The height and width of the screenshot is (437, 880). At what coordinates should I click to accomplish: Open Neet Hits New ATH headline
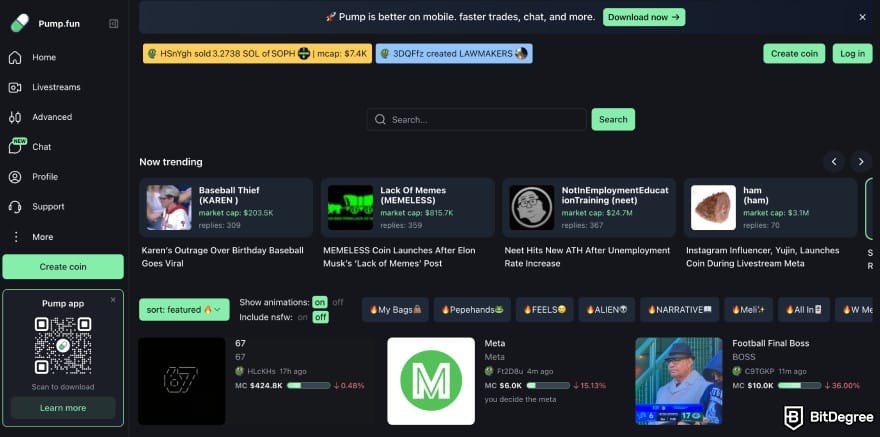point(587,257)
